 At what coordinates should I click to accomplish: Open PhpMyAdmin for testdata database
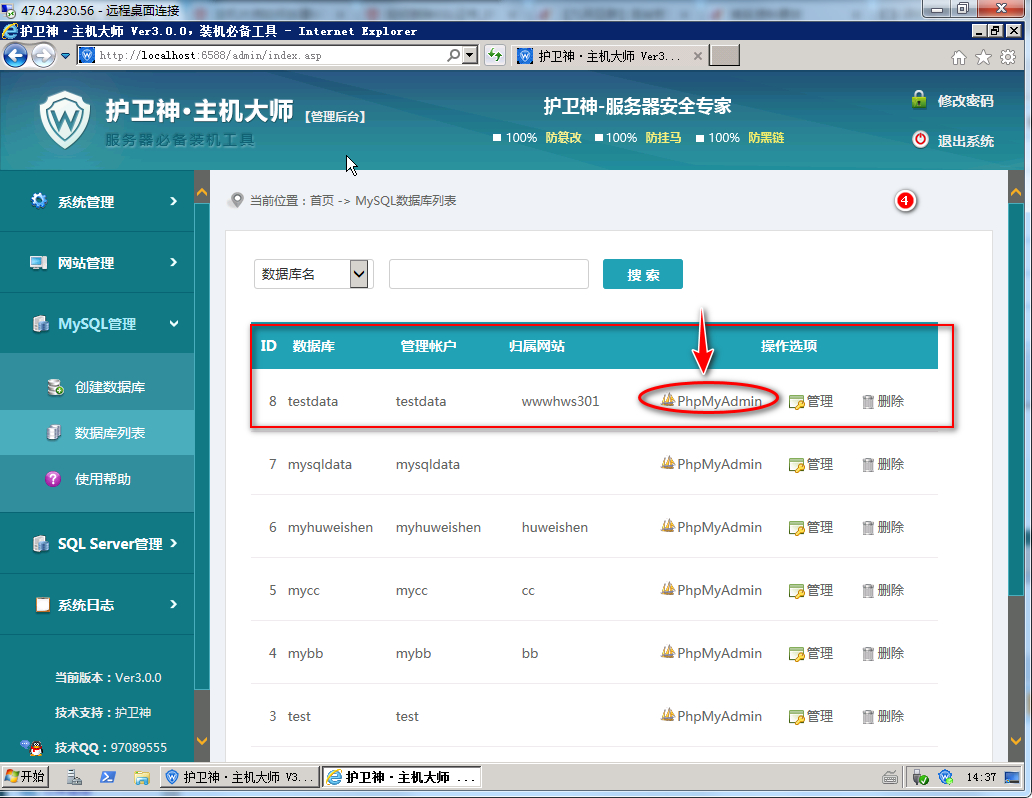(711, 401)
